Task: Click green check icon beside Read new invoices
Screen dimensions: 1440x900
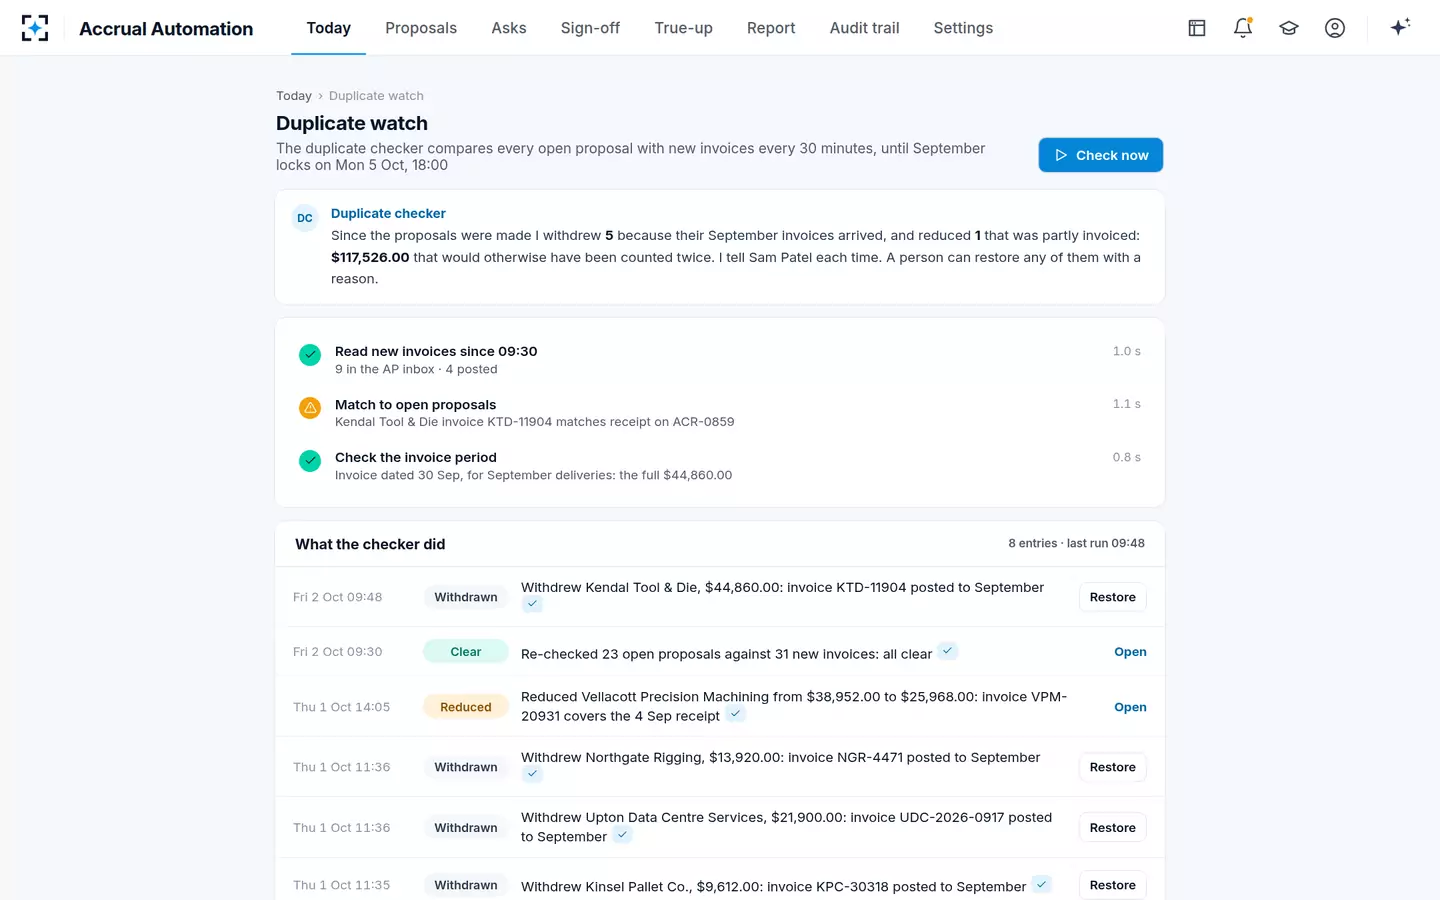Action: (x=310, y=354)
